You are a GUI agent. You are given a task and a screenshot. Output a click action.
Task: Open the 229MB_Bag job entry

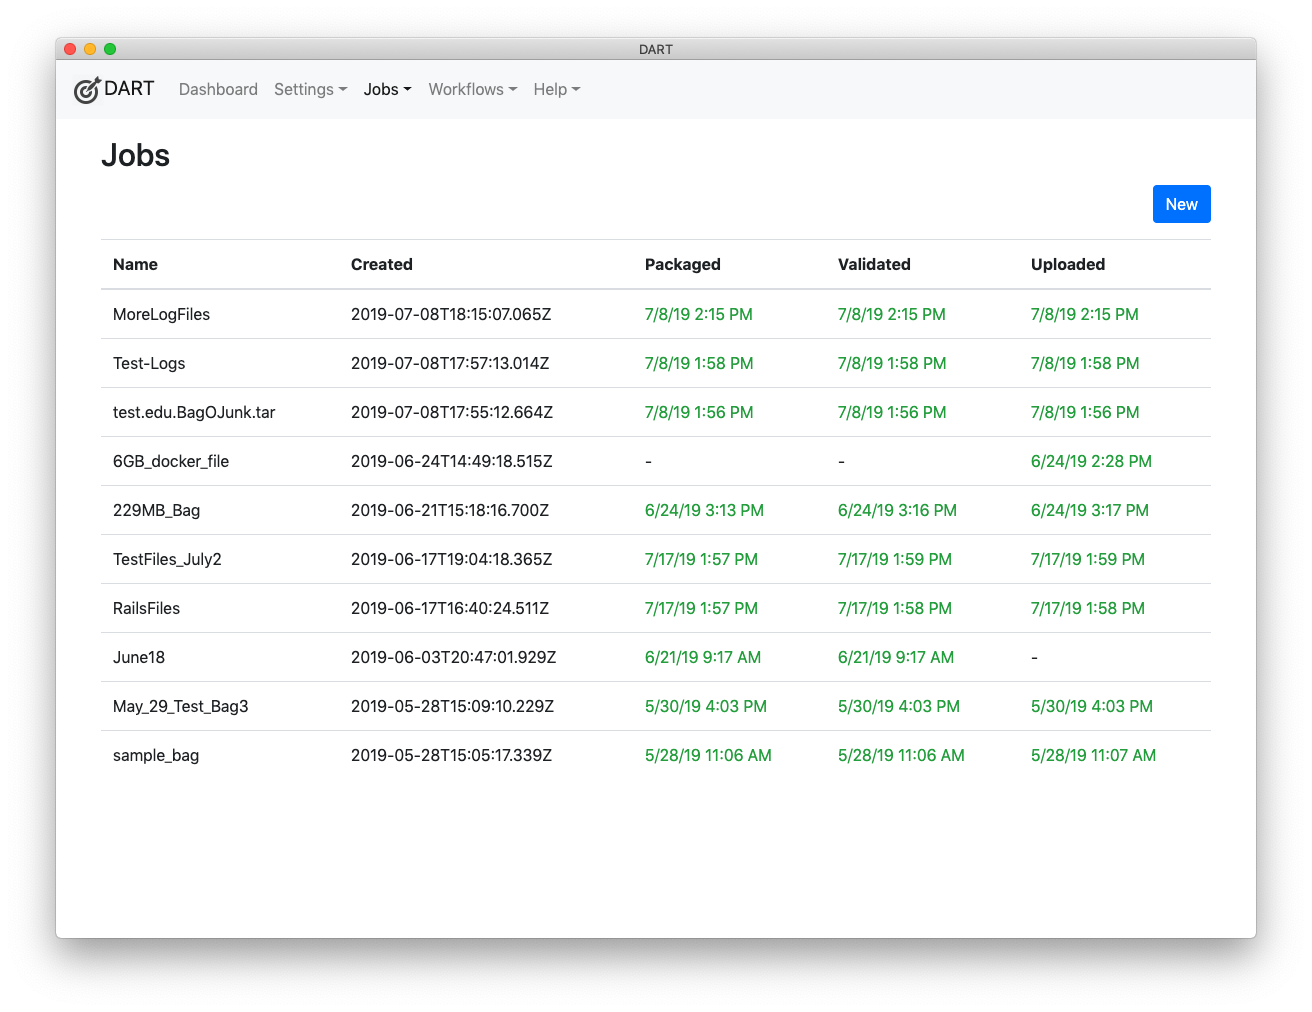pyautogui.click(x=156, y=510)
